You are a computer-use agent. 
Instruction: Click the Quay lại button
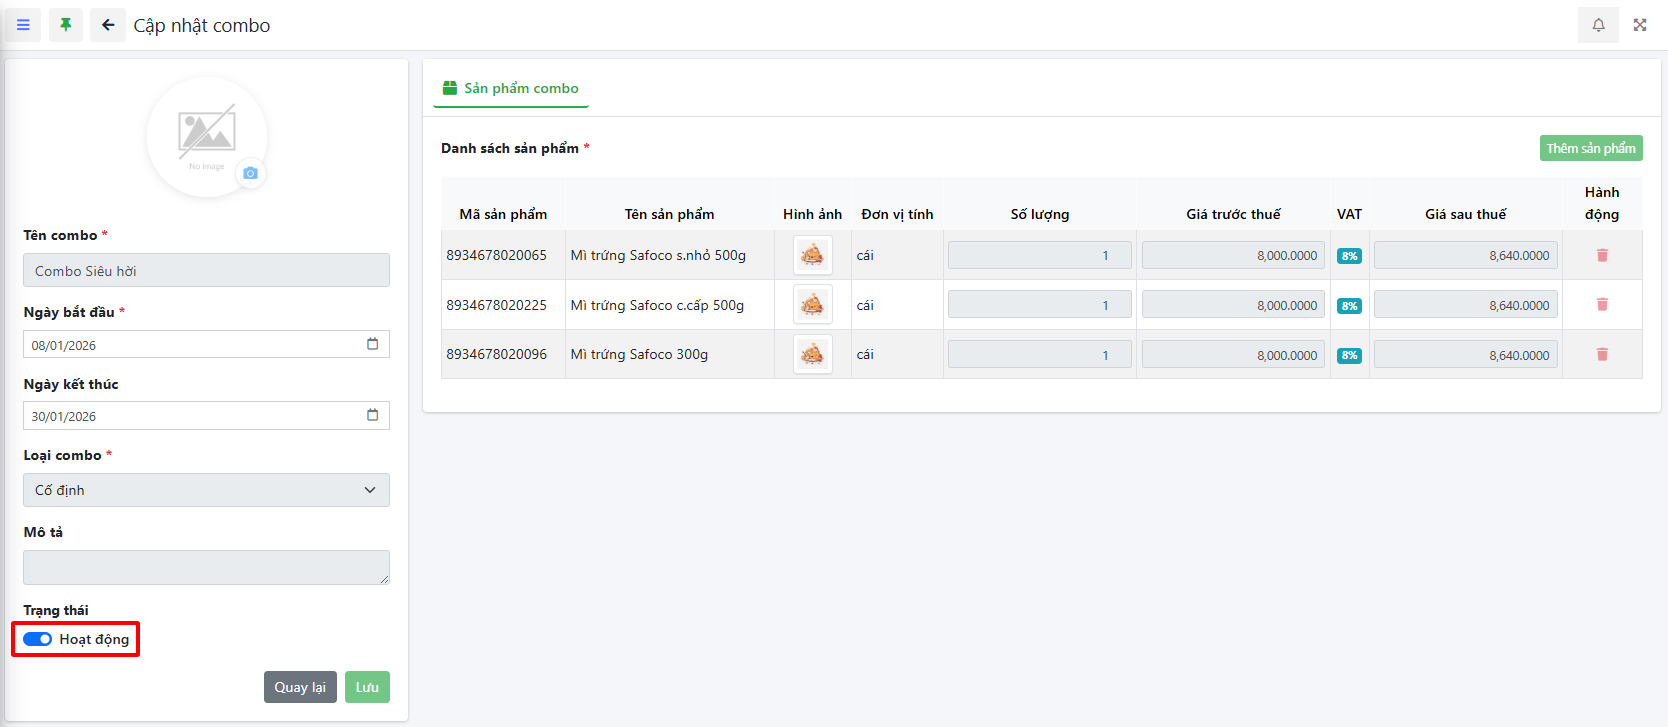pyautogui.click(x=300, y=687)
